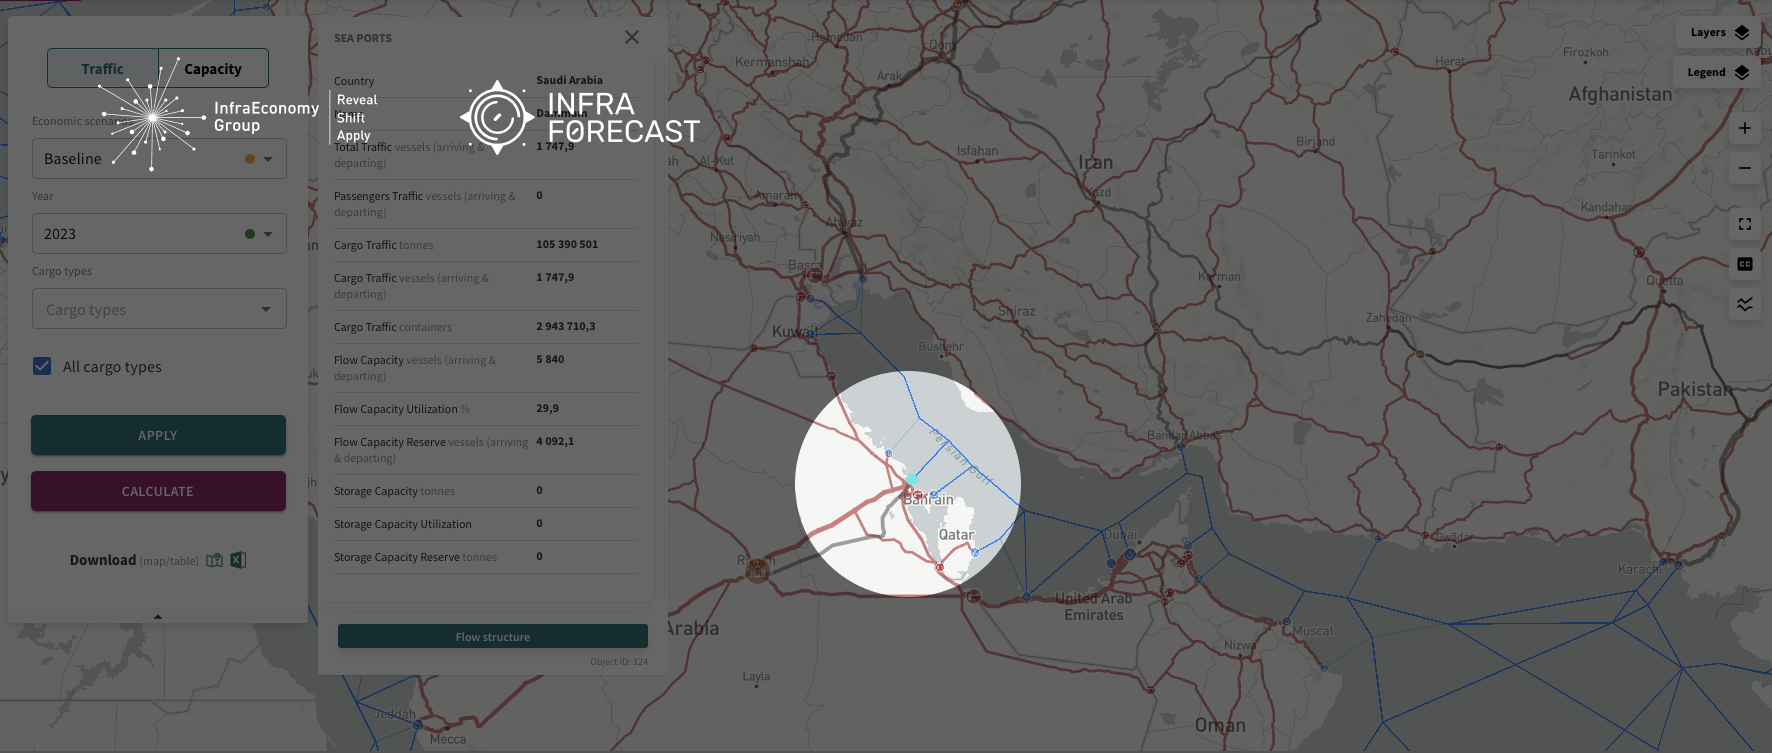Viewport: 1772px width, 753px height.
Task: Close the Sea Ports info panel
Action: coord(632,37)
